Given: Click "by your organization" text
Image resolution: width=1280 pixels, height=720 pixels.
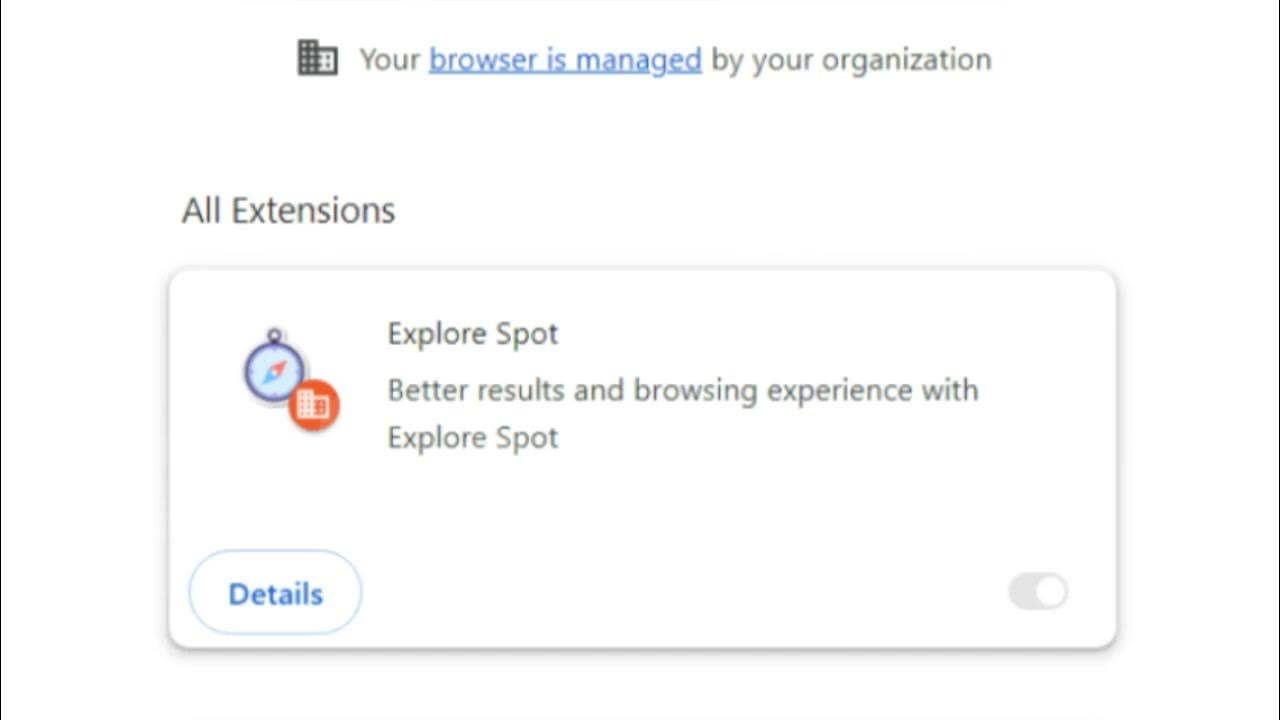Looking at the screenshot, I should pos(851,60).
